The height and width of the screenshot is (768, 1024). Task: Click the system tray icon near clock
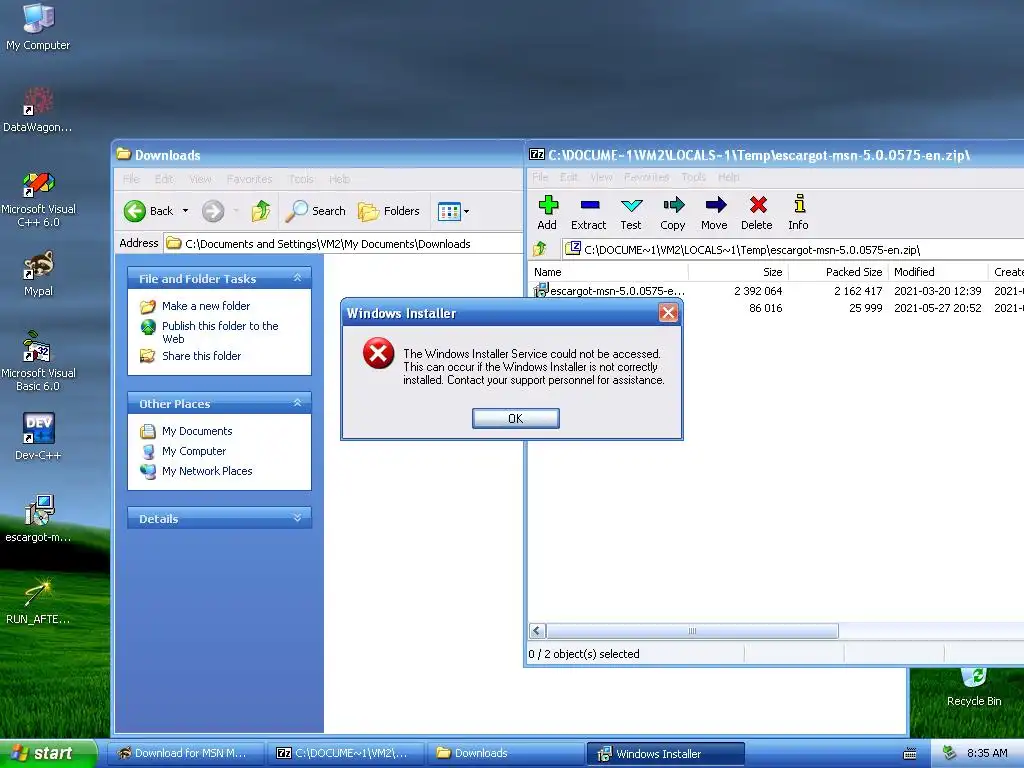pyautogui.click(x=949, y=753)
